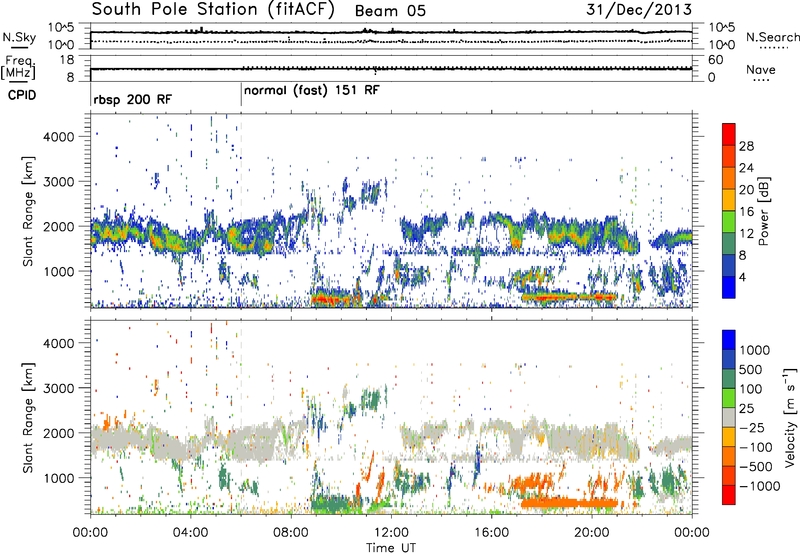Click the '-1000' tick on the Velocity color bar
The width and height of the screenshot is (800, 554).
759,486
